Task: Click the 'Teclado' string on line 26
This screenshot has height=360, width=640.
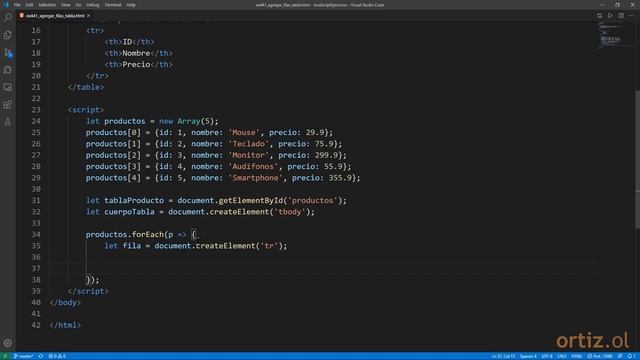Action: [249, 144]
